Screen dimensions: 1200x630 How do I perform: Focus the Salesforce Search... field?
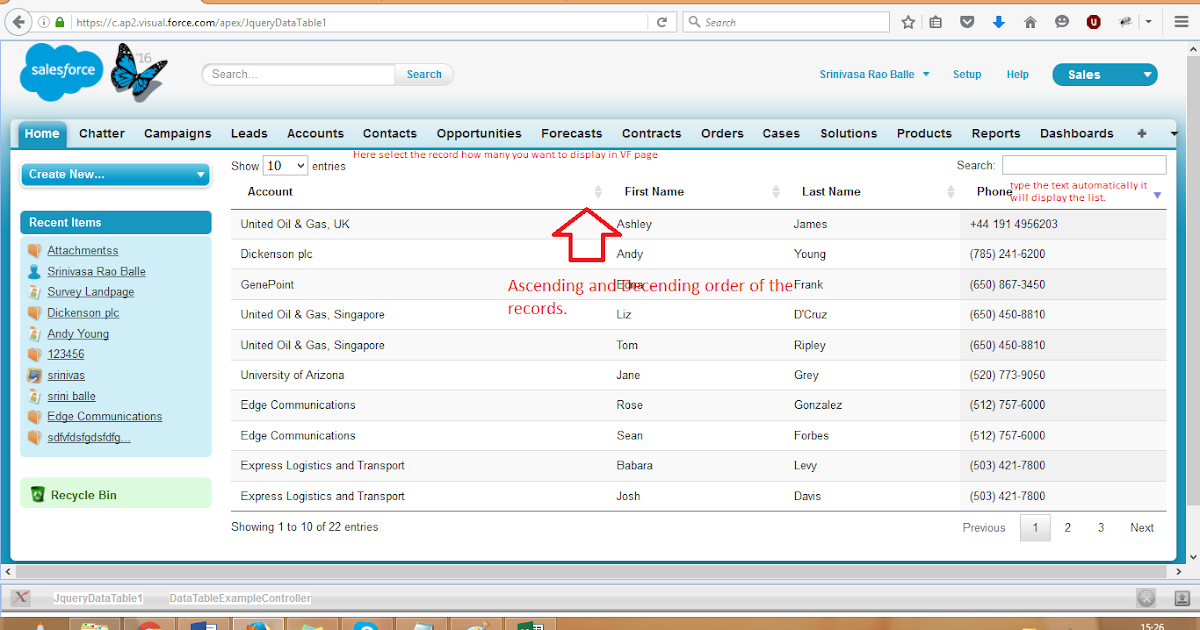point(300,74)
